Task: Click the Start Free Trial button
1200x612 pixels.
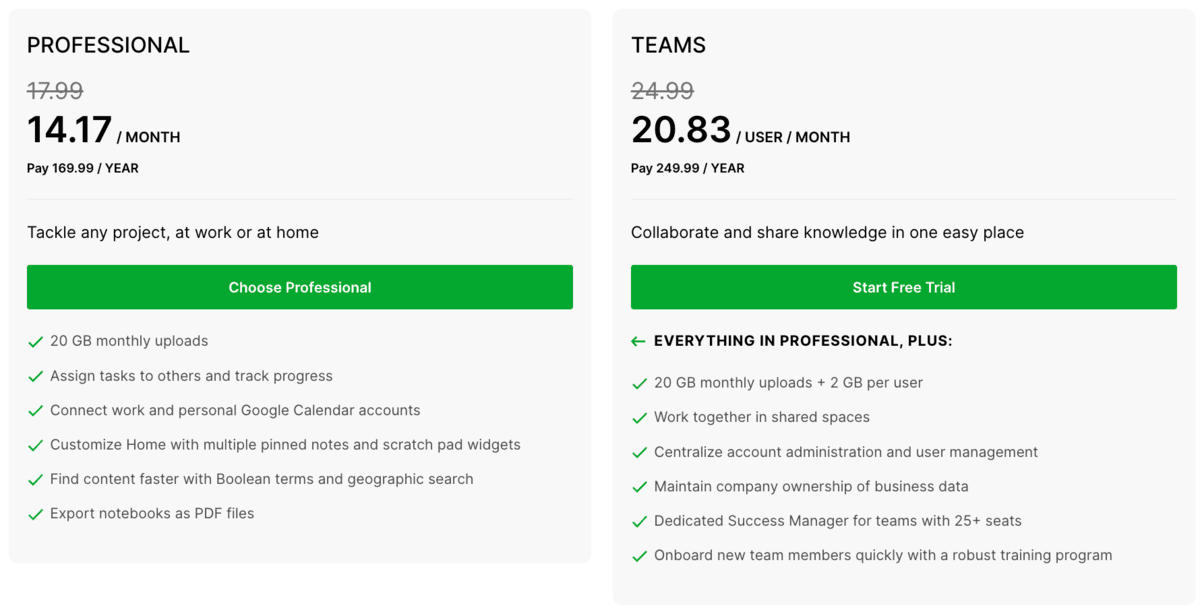Action: pos(903,287)
